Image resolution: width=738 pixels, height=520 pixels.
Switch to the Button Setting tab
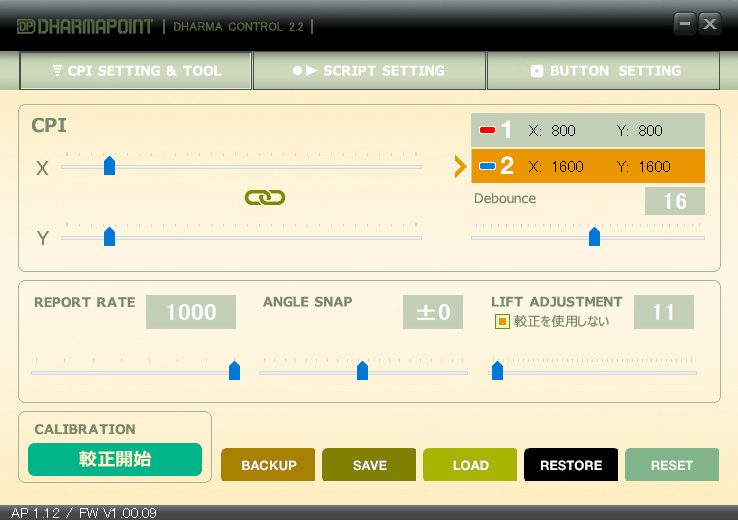point(603,71)
